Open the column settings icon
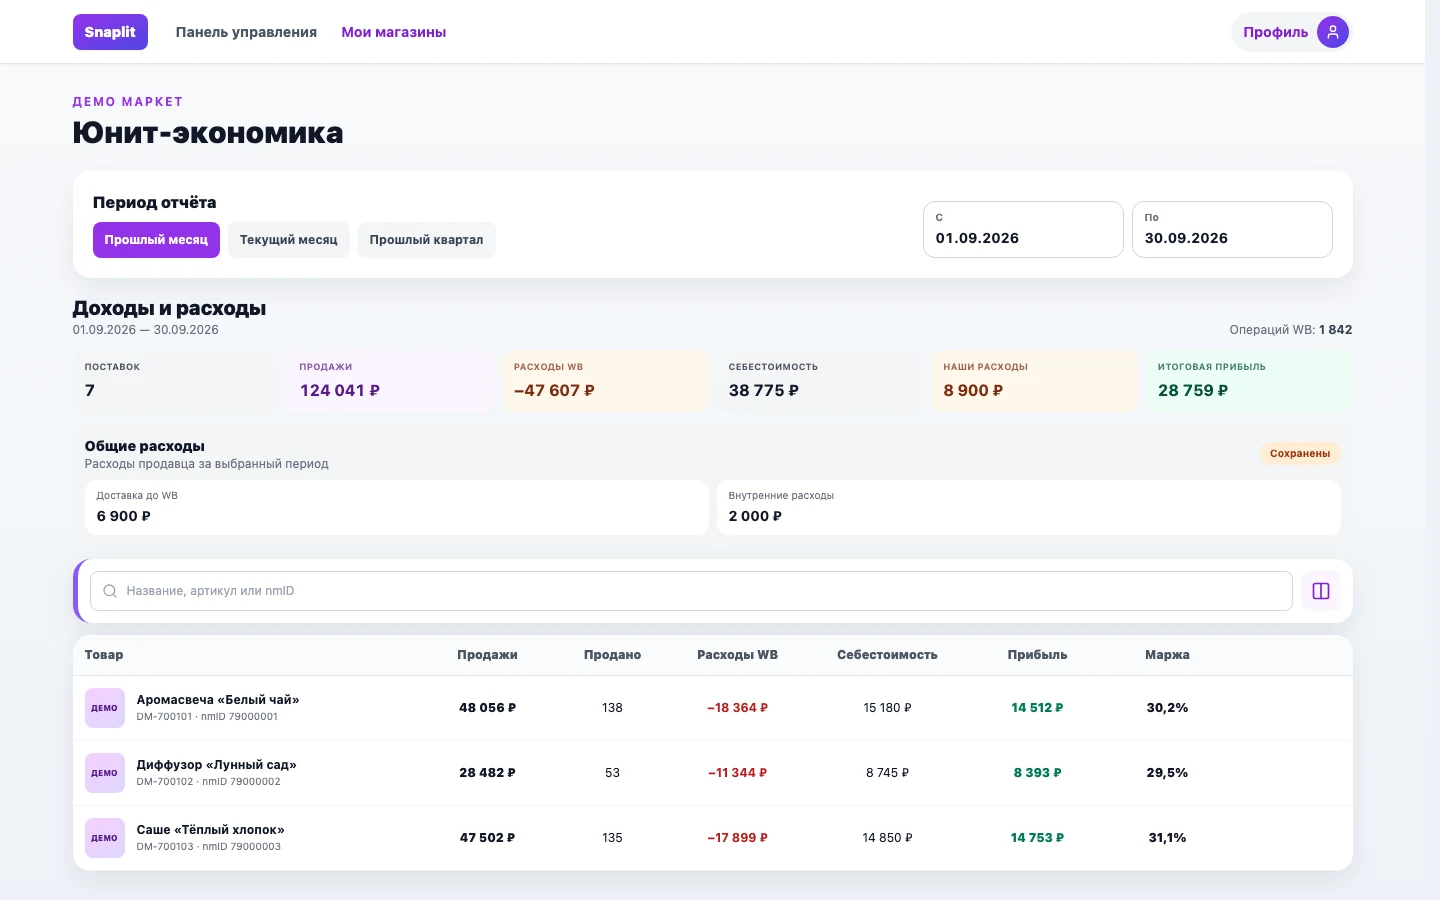Viewport: 1440px width, 900px height. [x=1320, y=591]
